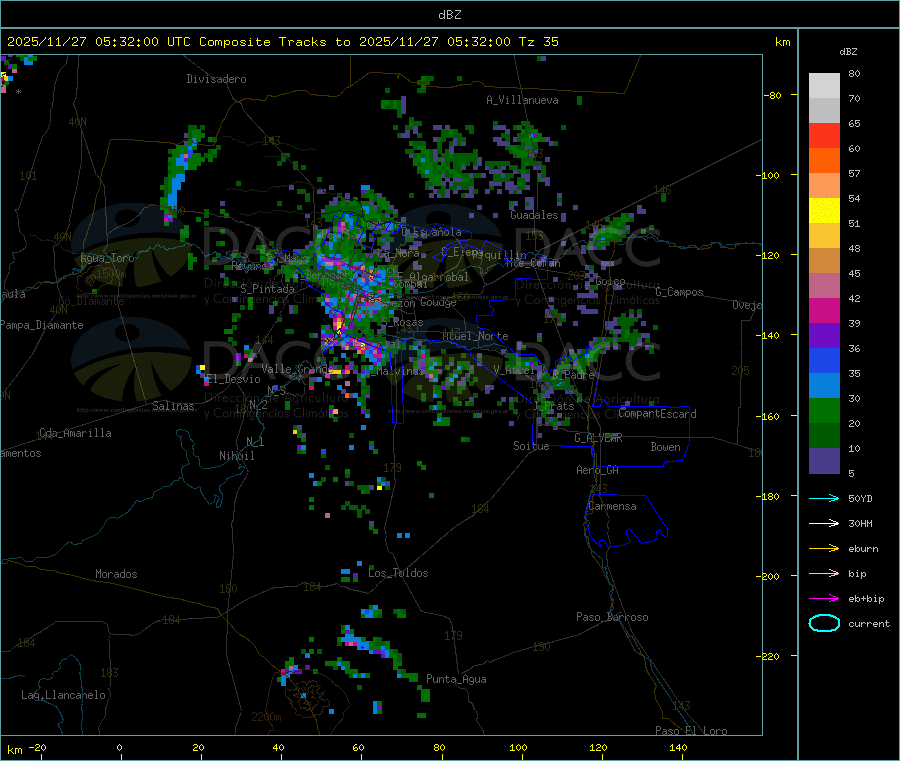The height and width of the screenshot is (761, 900).
Task: Click the Los_Toldos map label
Action: (x=398, y=573)
